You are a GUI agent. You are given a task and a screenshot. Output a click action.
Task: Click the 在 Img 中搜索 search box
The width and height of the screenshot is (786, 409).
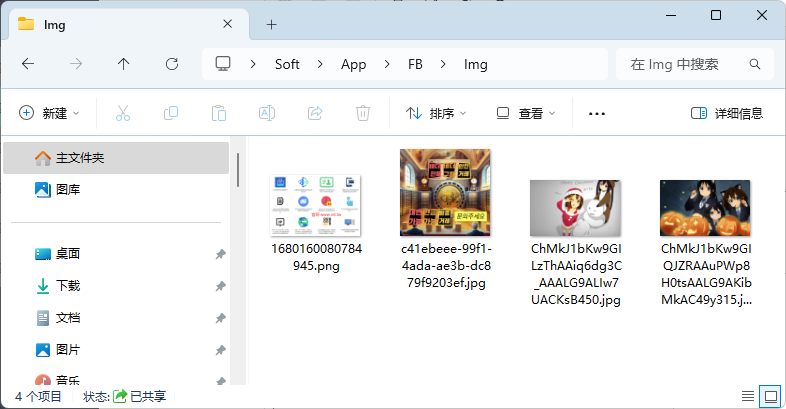click(x=695, y=64)
